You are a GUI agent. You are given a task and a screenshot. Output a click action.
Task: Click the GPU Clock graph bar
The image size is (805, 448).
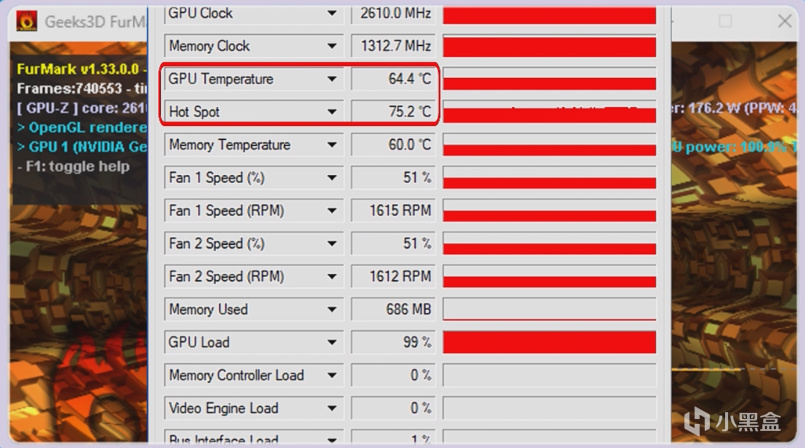(549, 14)
